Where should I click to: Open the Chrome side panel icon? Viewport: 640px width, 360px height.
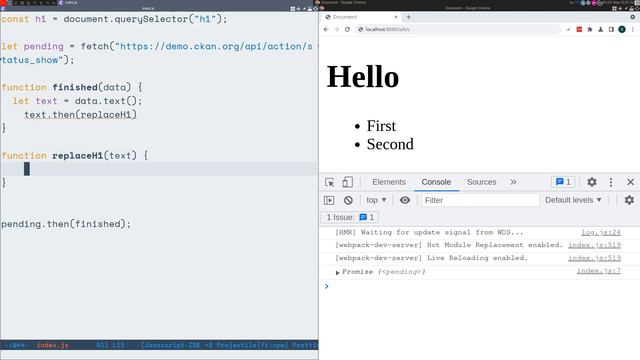[x=611, y=29]
